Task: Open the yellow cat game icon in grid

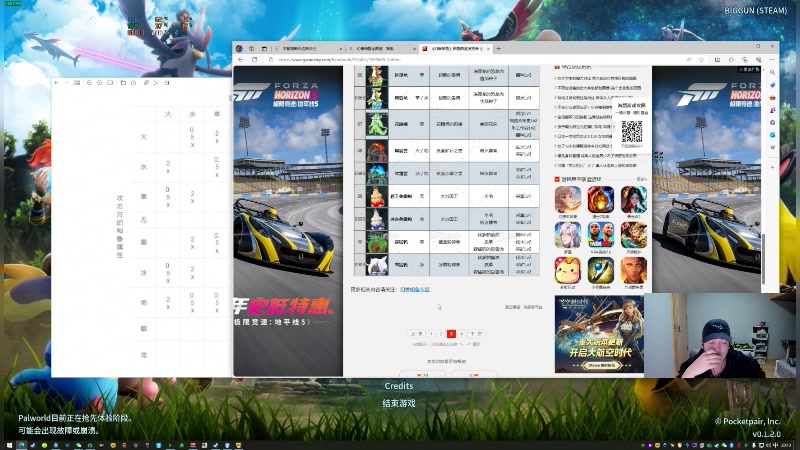Action: [567, 270]
